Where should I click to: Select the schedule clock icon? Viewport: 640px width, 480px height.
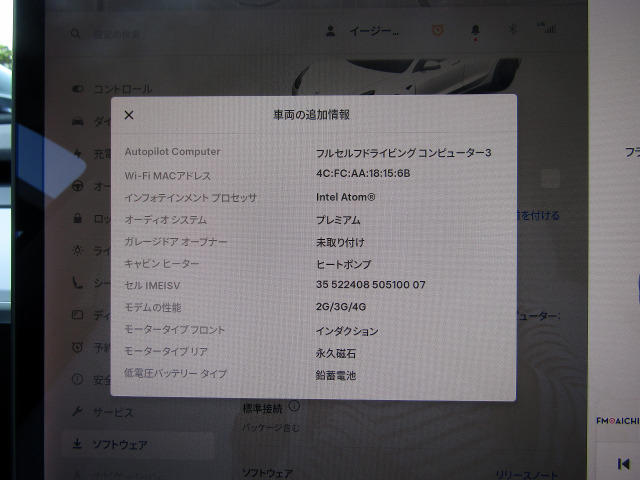tap(78, 347)
